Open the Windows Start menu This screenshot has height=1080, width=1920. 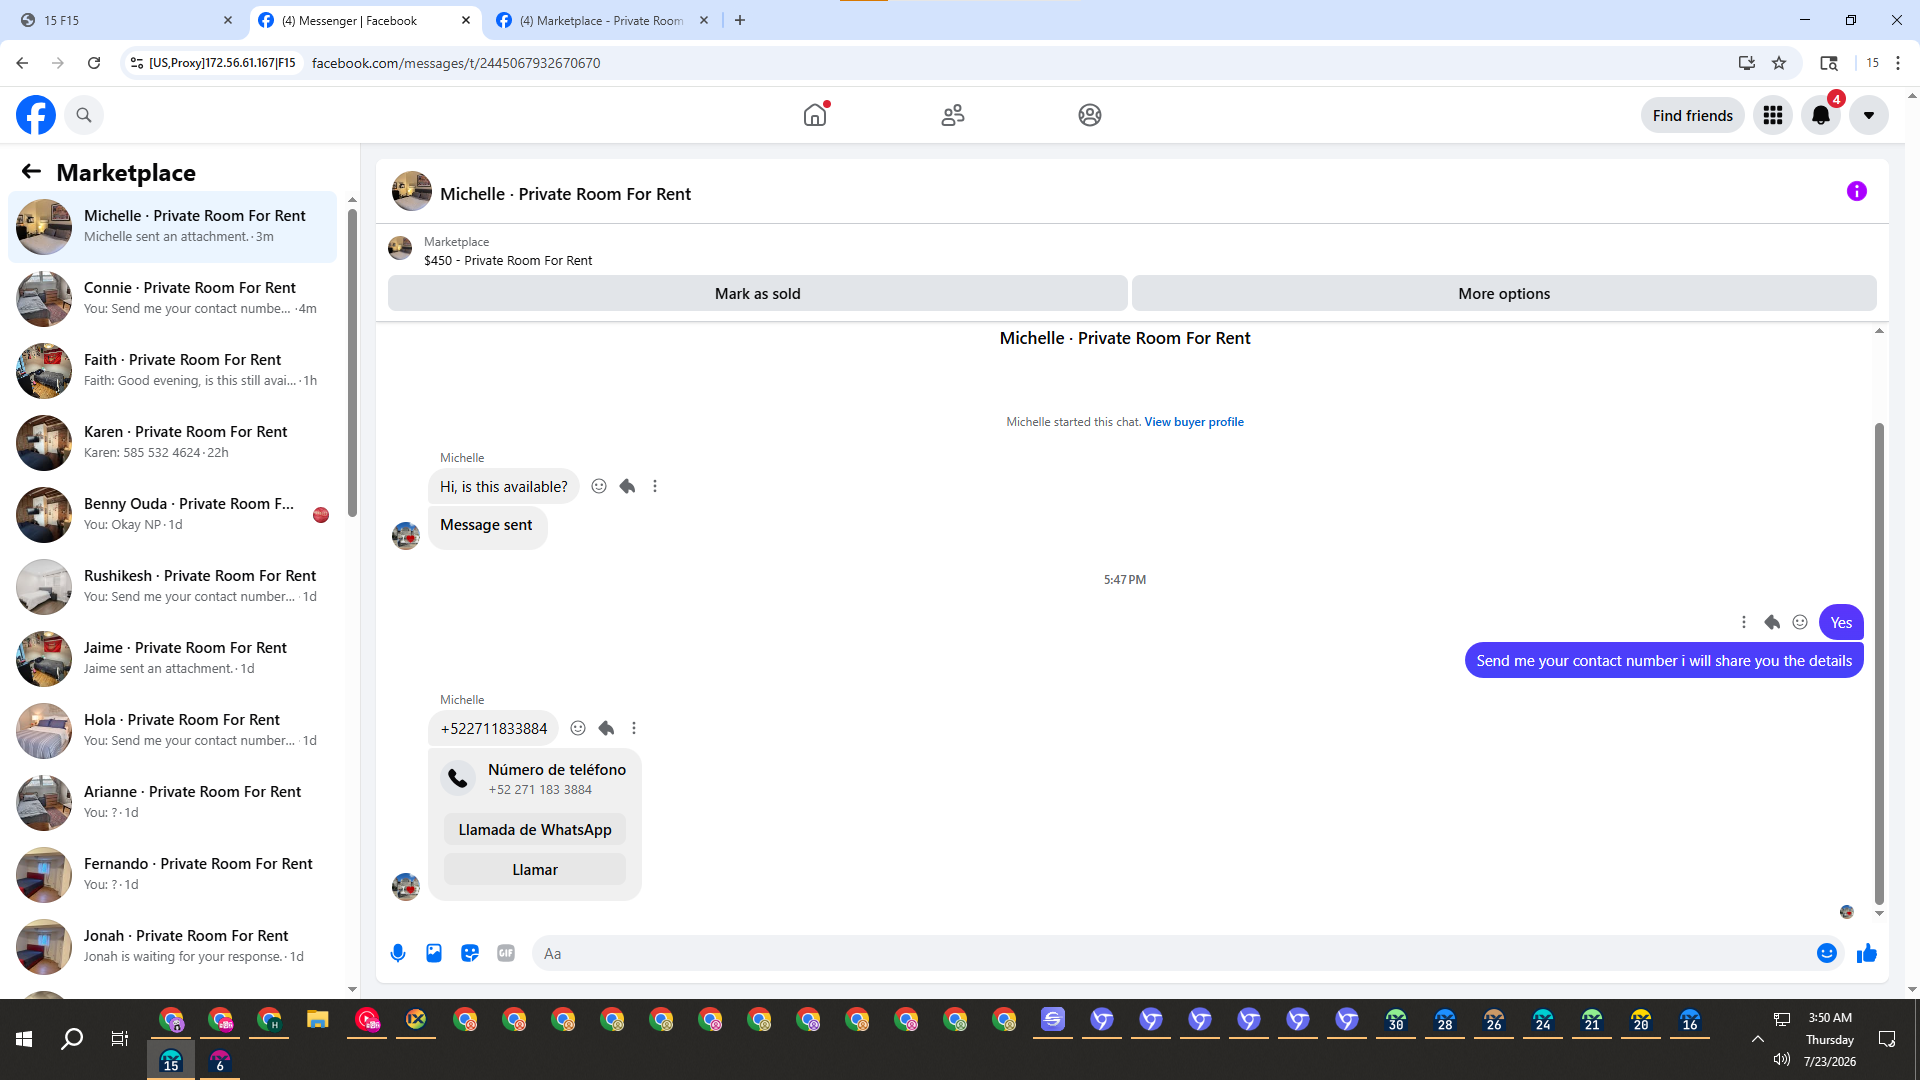(24, 1039)
